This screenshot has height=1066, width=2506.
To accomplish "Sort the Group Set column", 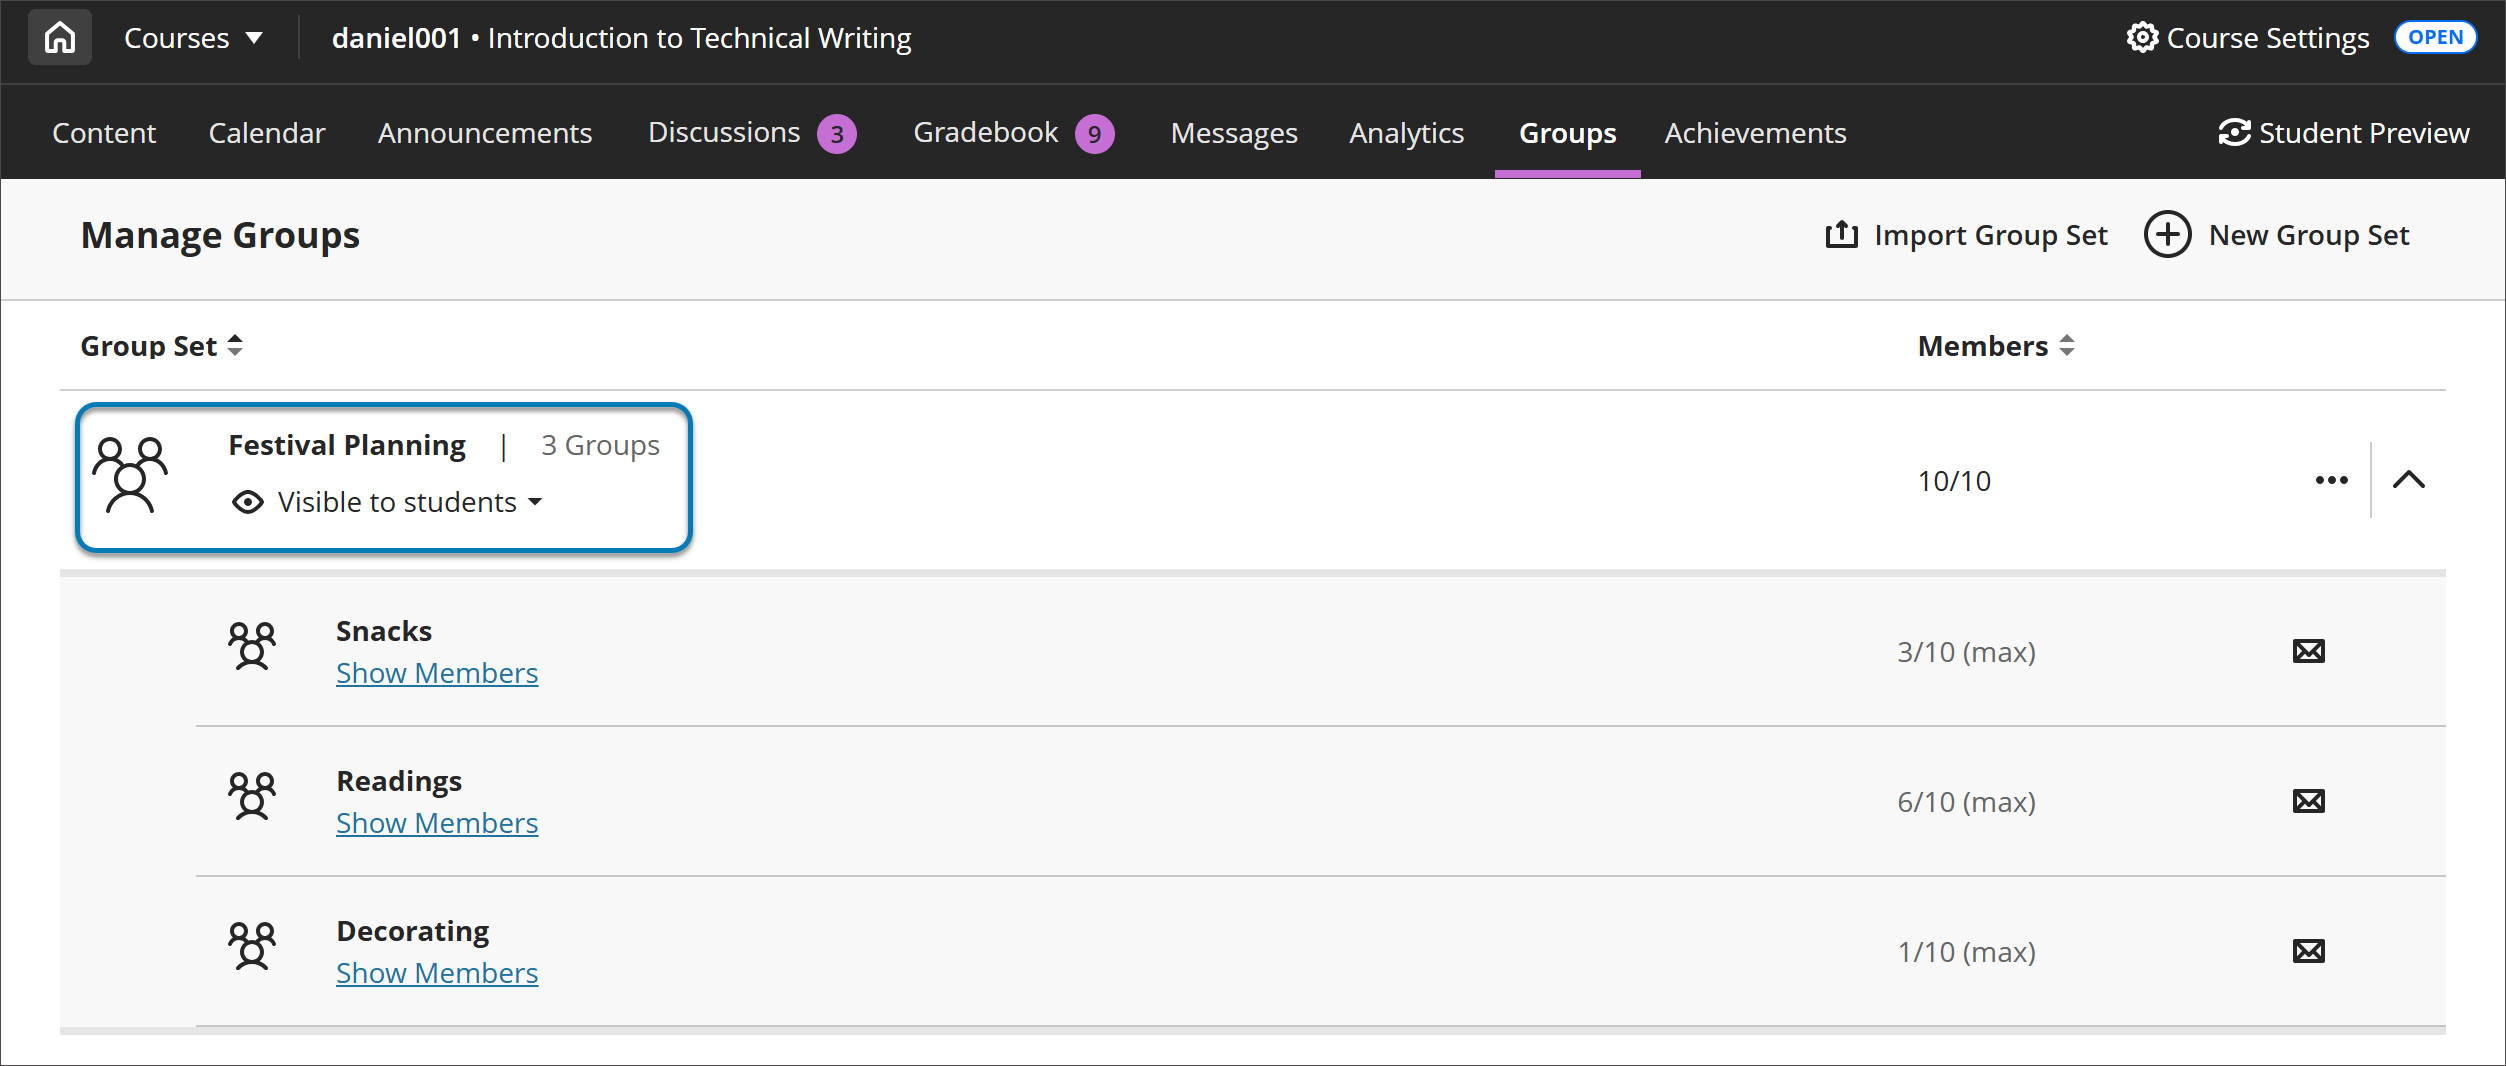I will (x=234, y=345).
